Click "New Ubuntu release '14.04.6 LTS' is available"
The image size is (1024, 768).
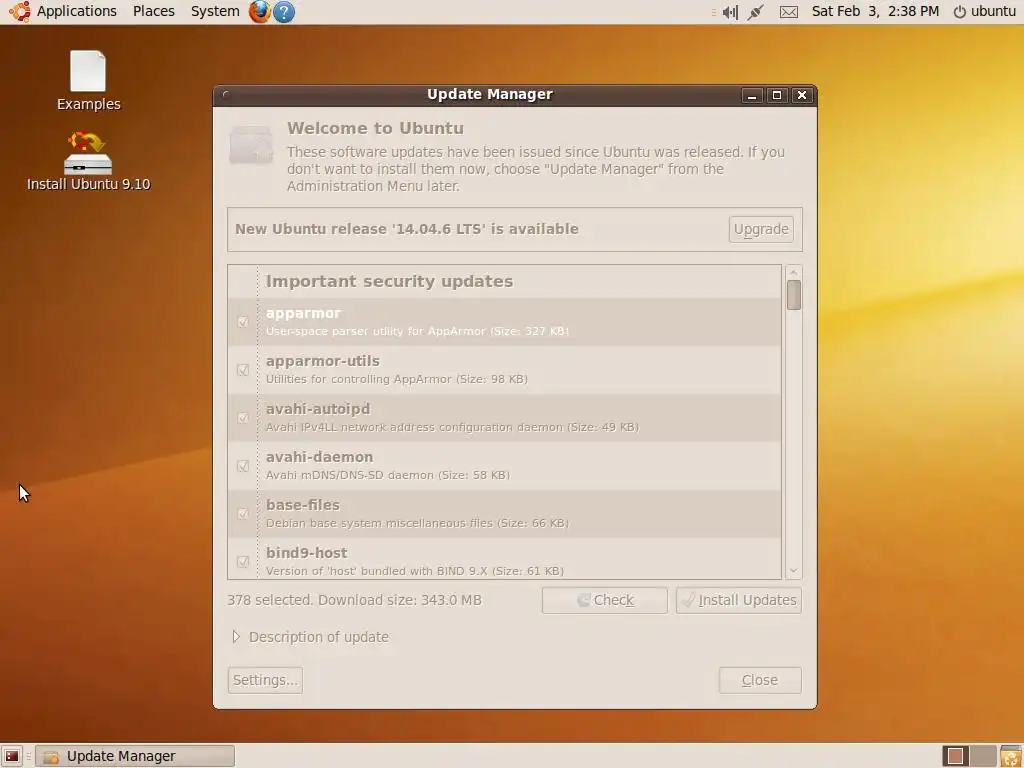pyautogui.click(x=407, y=229)
